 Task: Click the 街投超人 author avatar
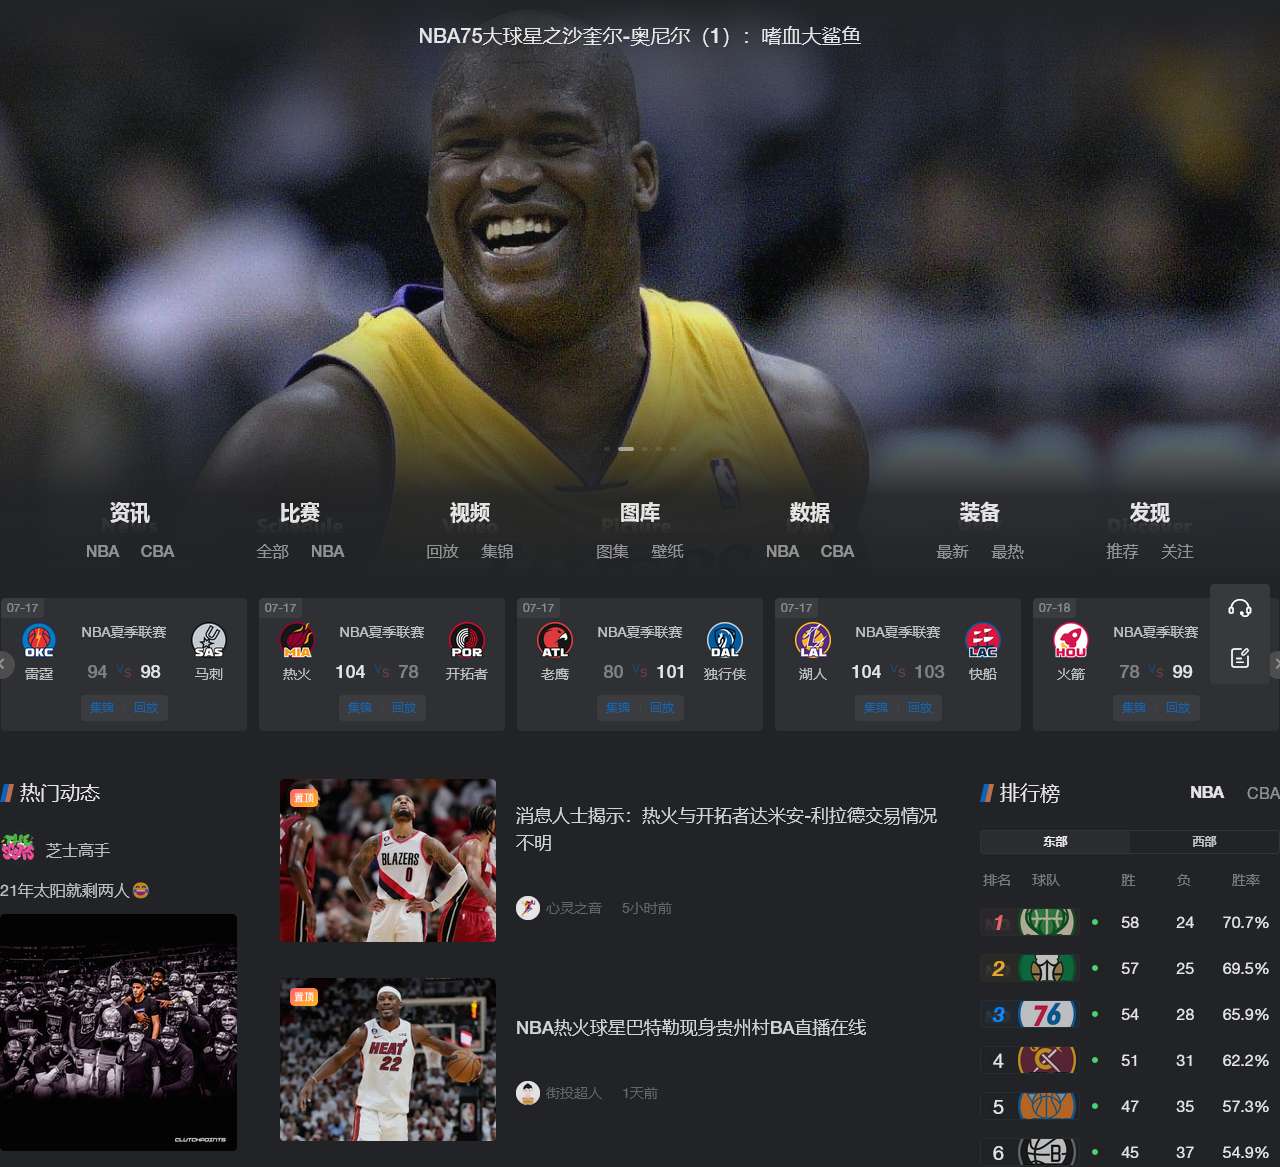(528, 1093)
